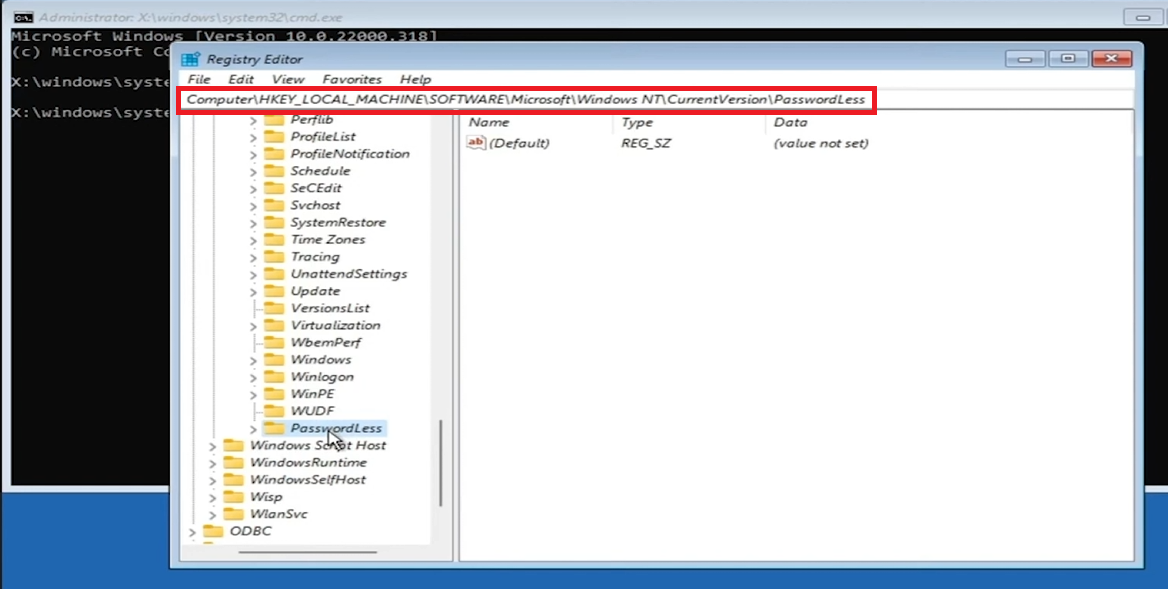1168x589 pixels.
Task: Maximize the Registry Editor window
Action: pos(1068,59)
